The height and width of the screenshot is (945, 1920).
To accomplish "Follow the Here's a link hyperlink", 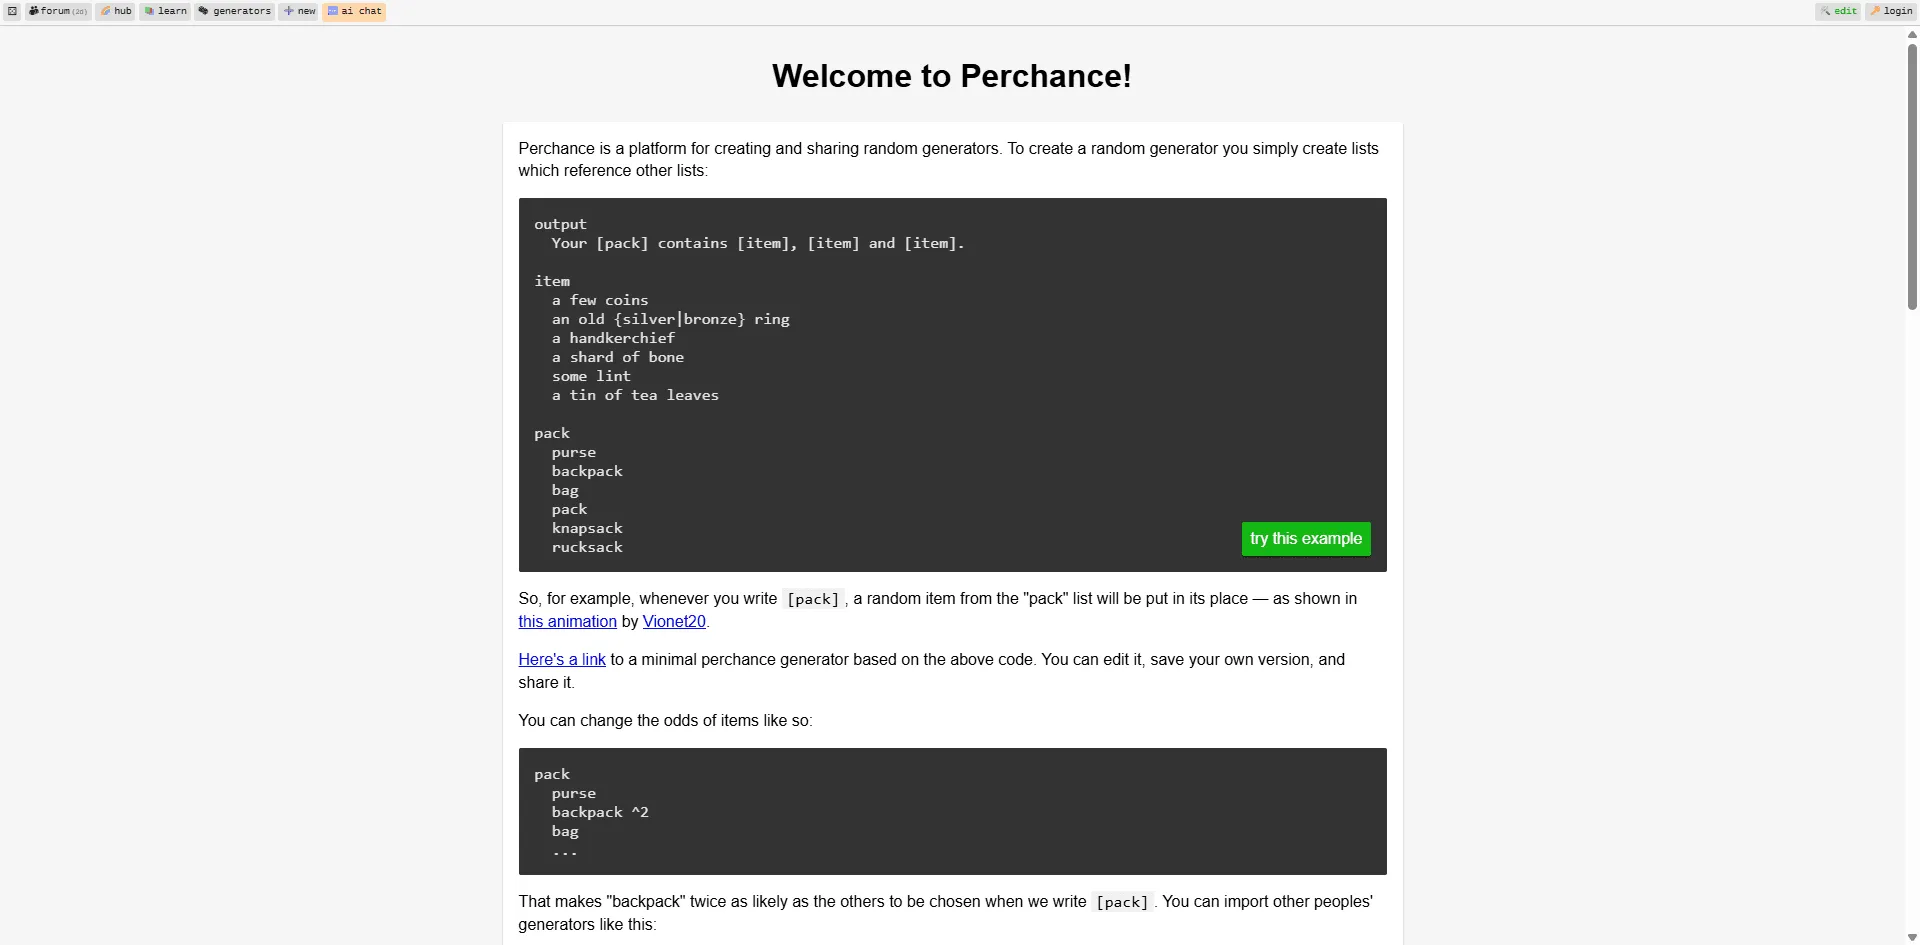I will [562, 660].
